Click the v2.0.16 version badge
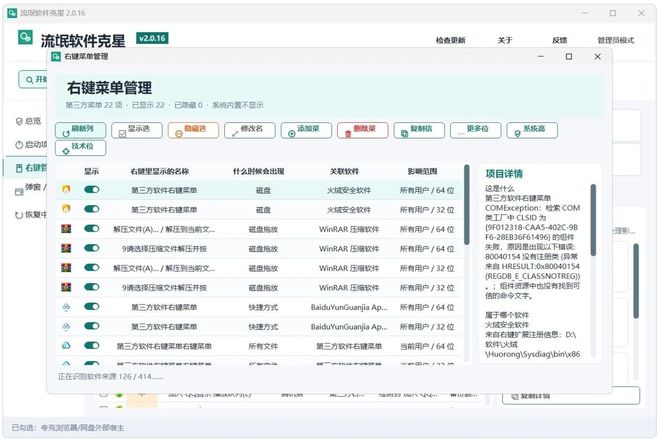This screenshot has width=660, height=442. (x=152, y=38)
